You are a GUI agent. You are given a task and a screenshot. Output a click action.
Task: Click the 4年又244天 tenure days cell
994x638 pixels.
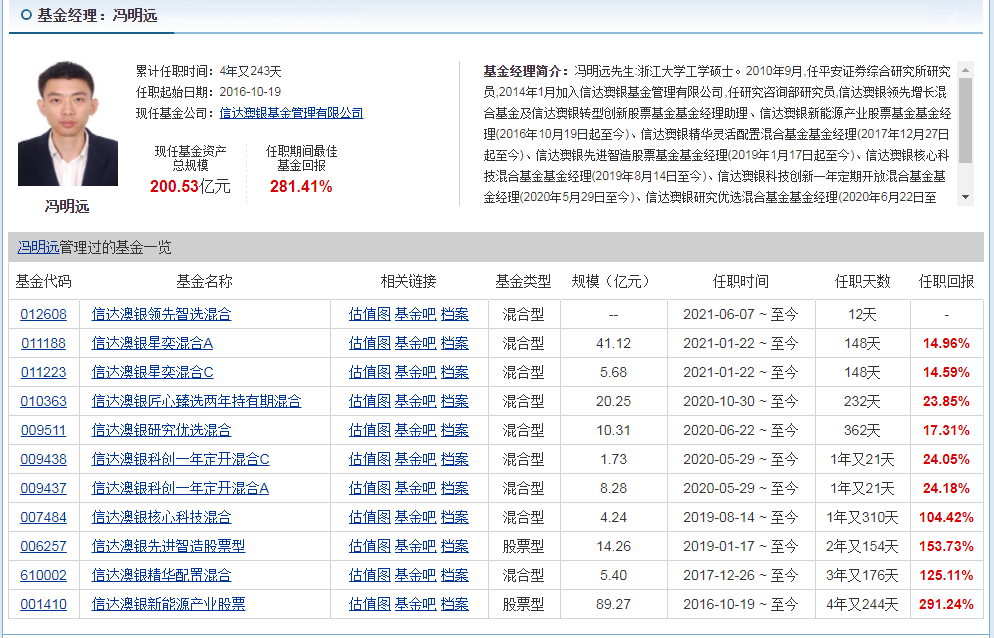[x=862, y=604]
